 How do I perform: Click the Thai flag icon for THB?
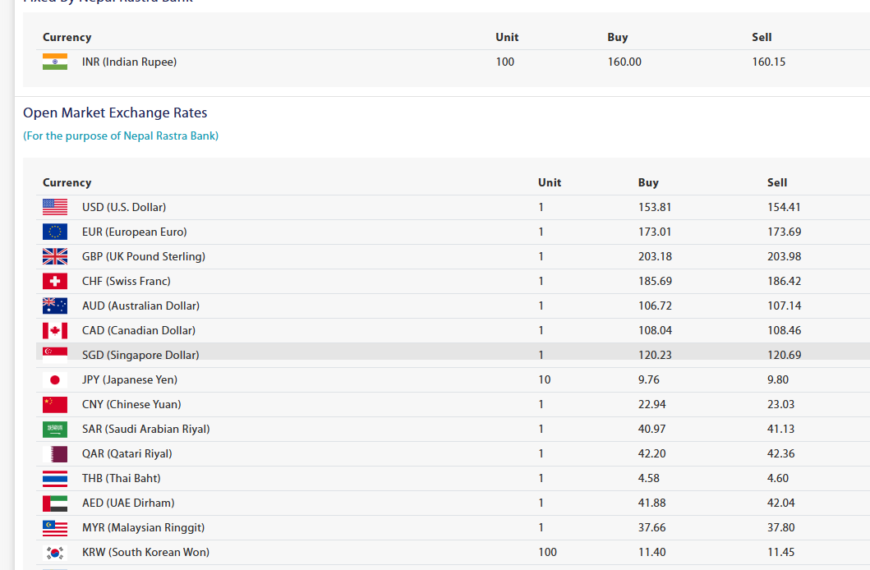[x=55, y=478]
